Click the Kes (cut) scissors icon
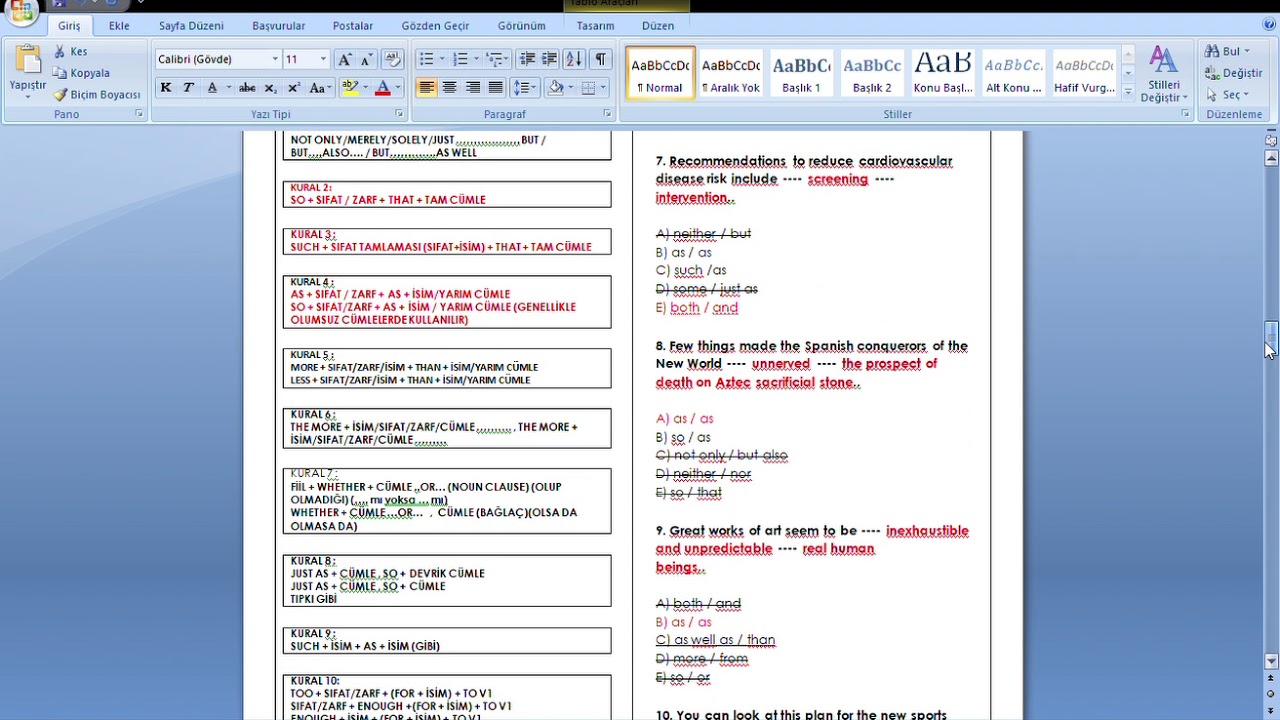1280x720 pixels. point(60,52)
